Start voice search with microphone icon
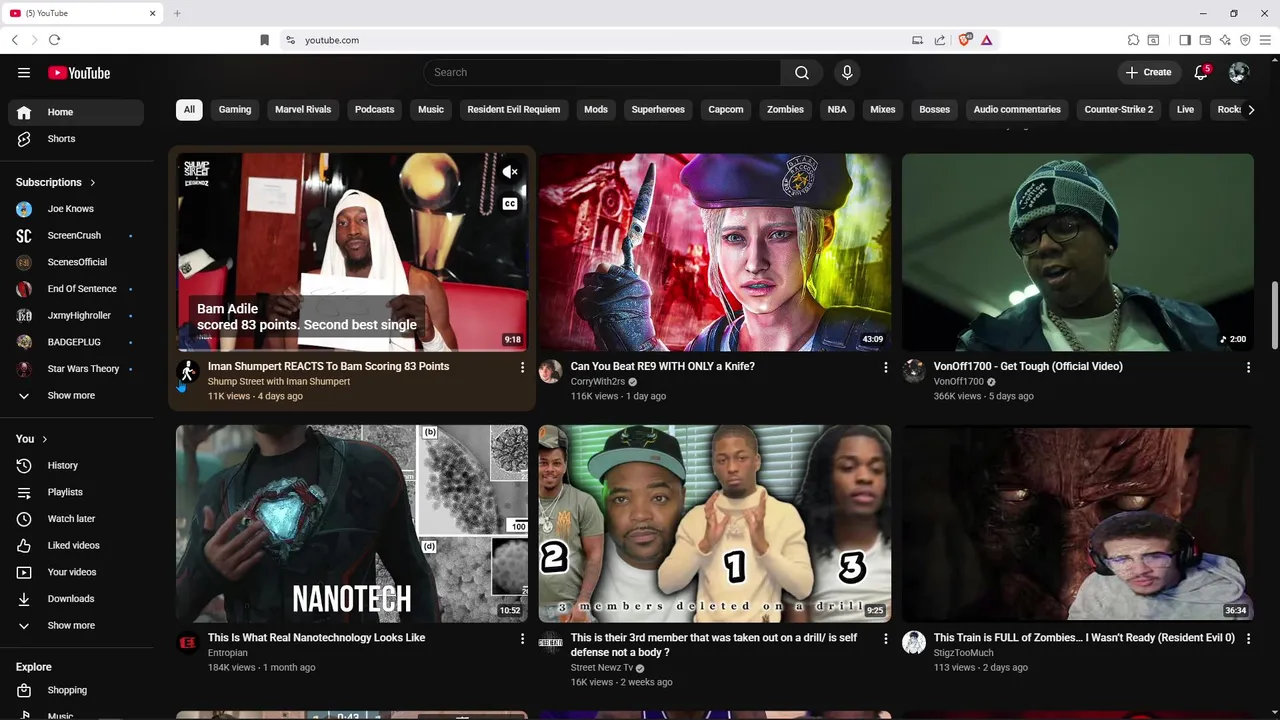The width and height of the screenshot is (1280, 720). pyautogui.click(x=847, y=73)
